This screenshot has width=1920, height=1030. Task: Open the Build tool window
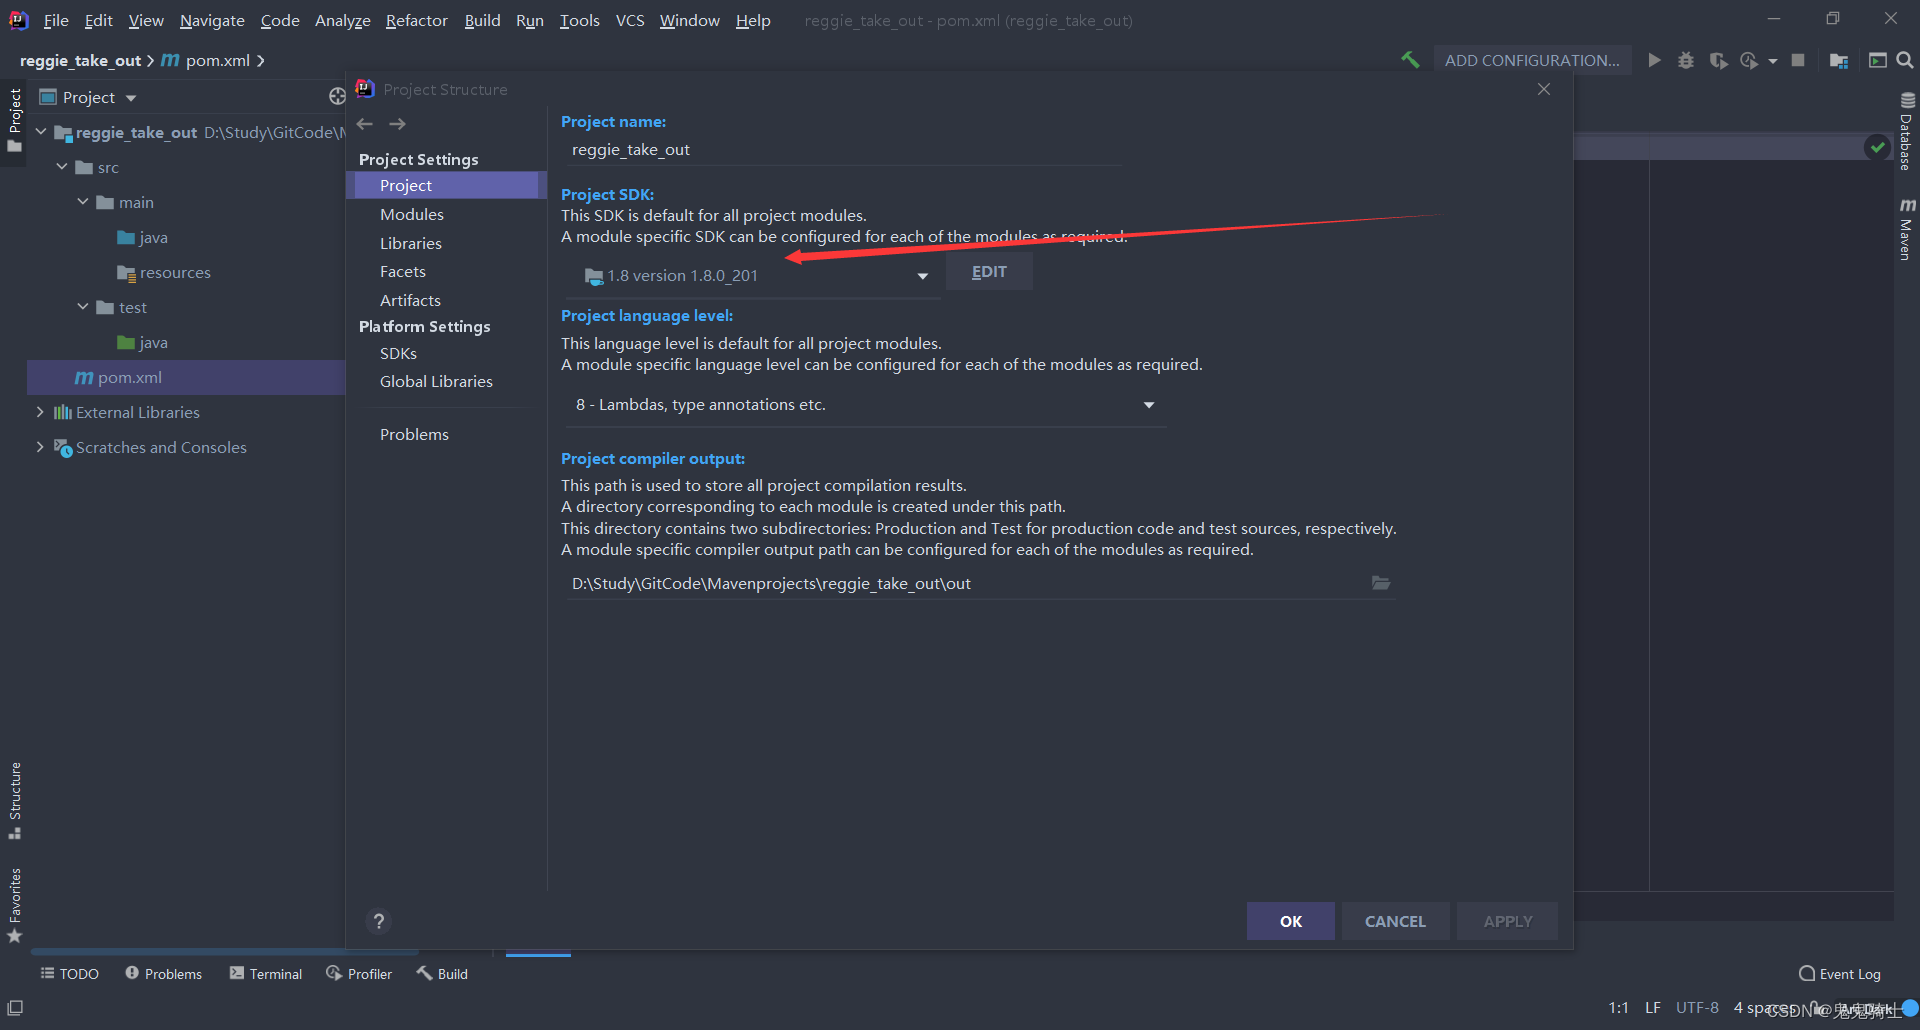click(x=442, y=974)
